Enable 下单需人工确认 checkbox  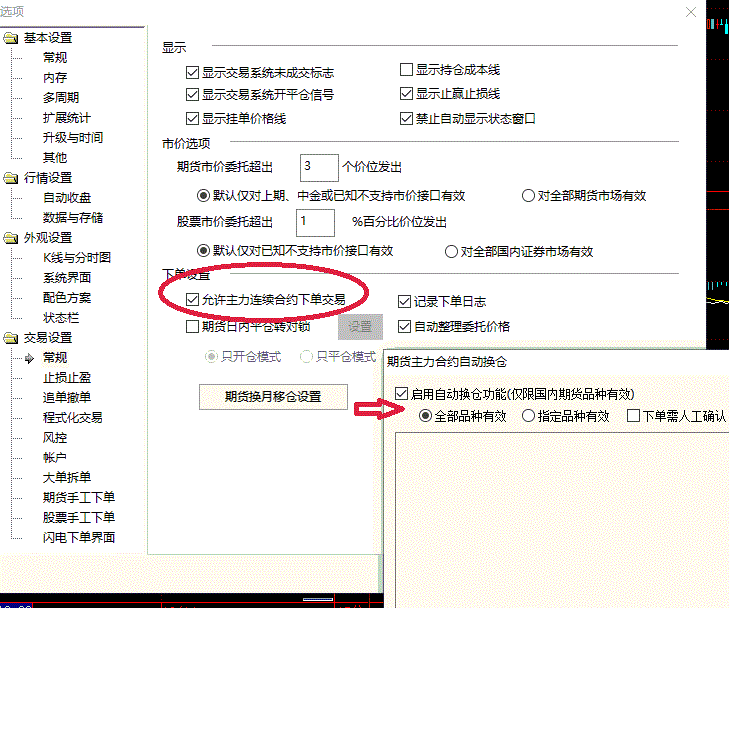(634, 416)
